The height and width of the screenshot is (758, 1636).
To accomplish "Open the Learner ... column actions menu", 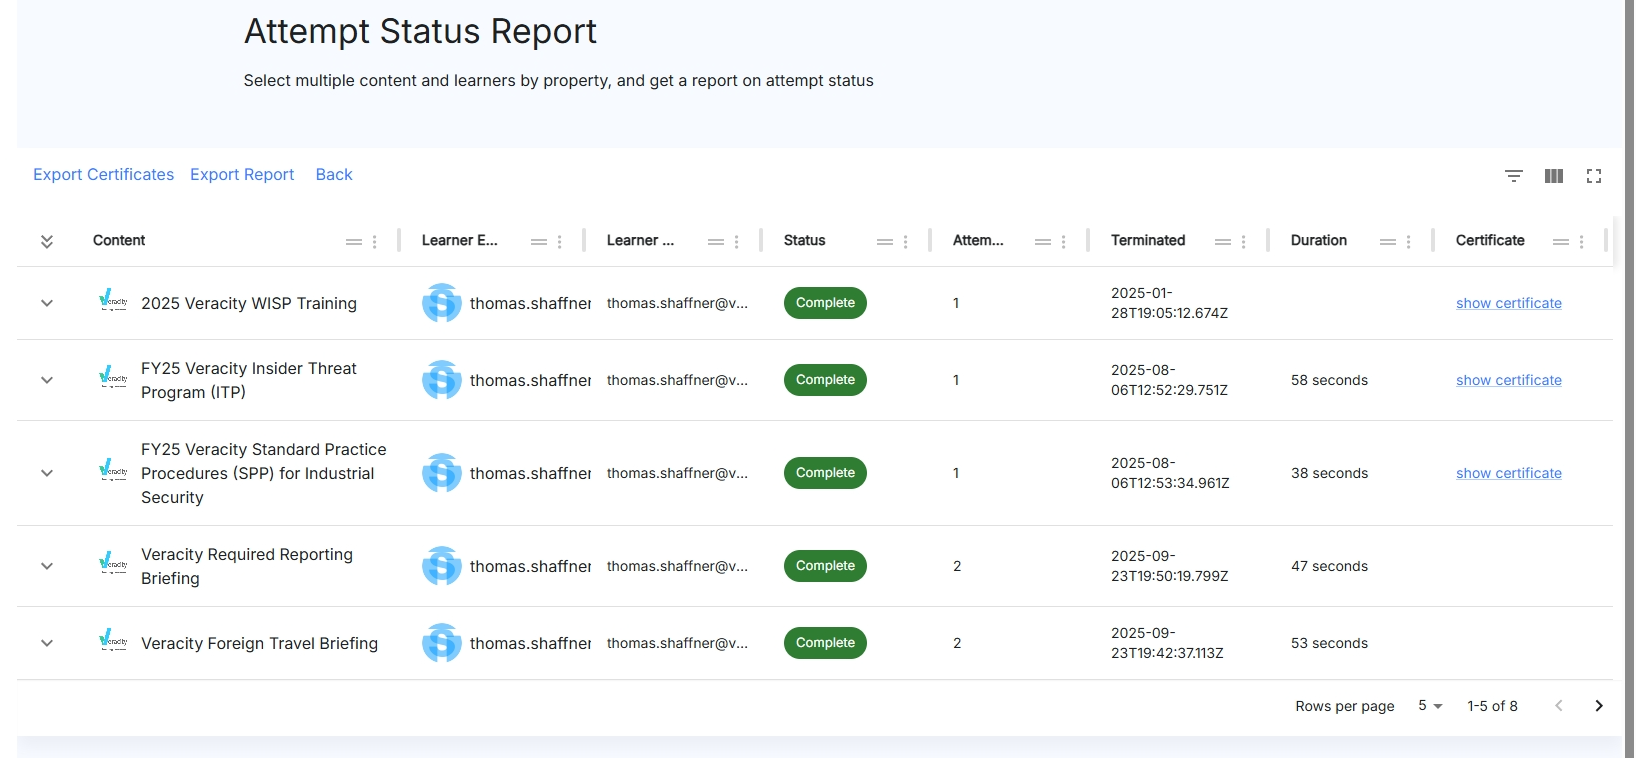I will coord(737,242).
